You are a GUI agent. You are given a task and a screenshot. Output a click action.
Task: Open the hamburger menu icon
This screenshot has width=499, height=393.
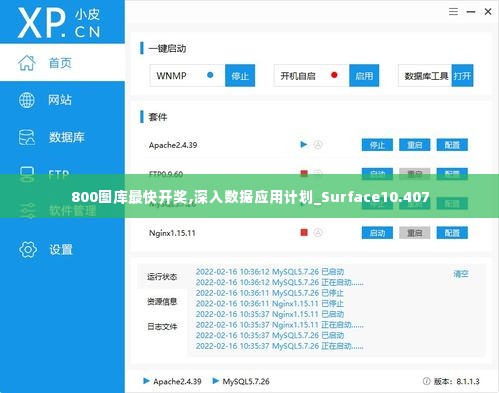(x=453, y=12)
